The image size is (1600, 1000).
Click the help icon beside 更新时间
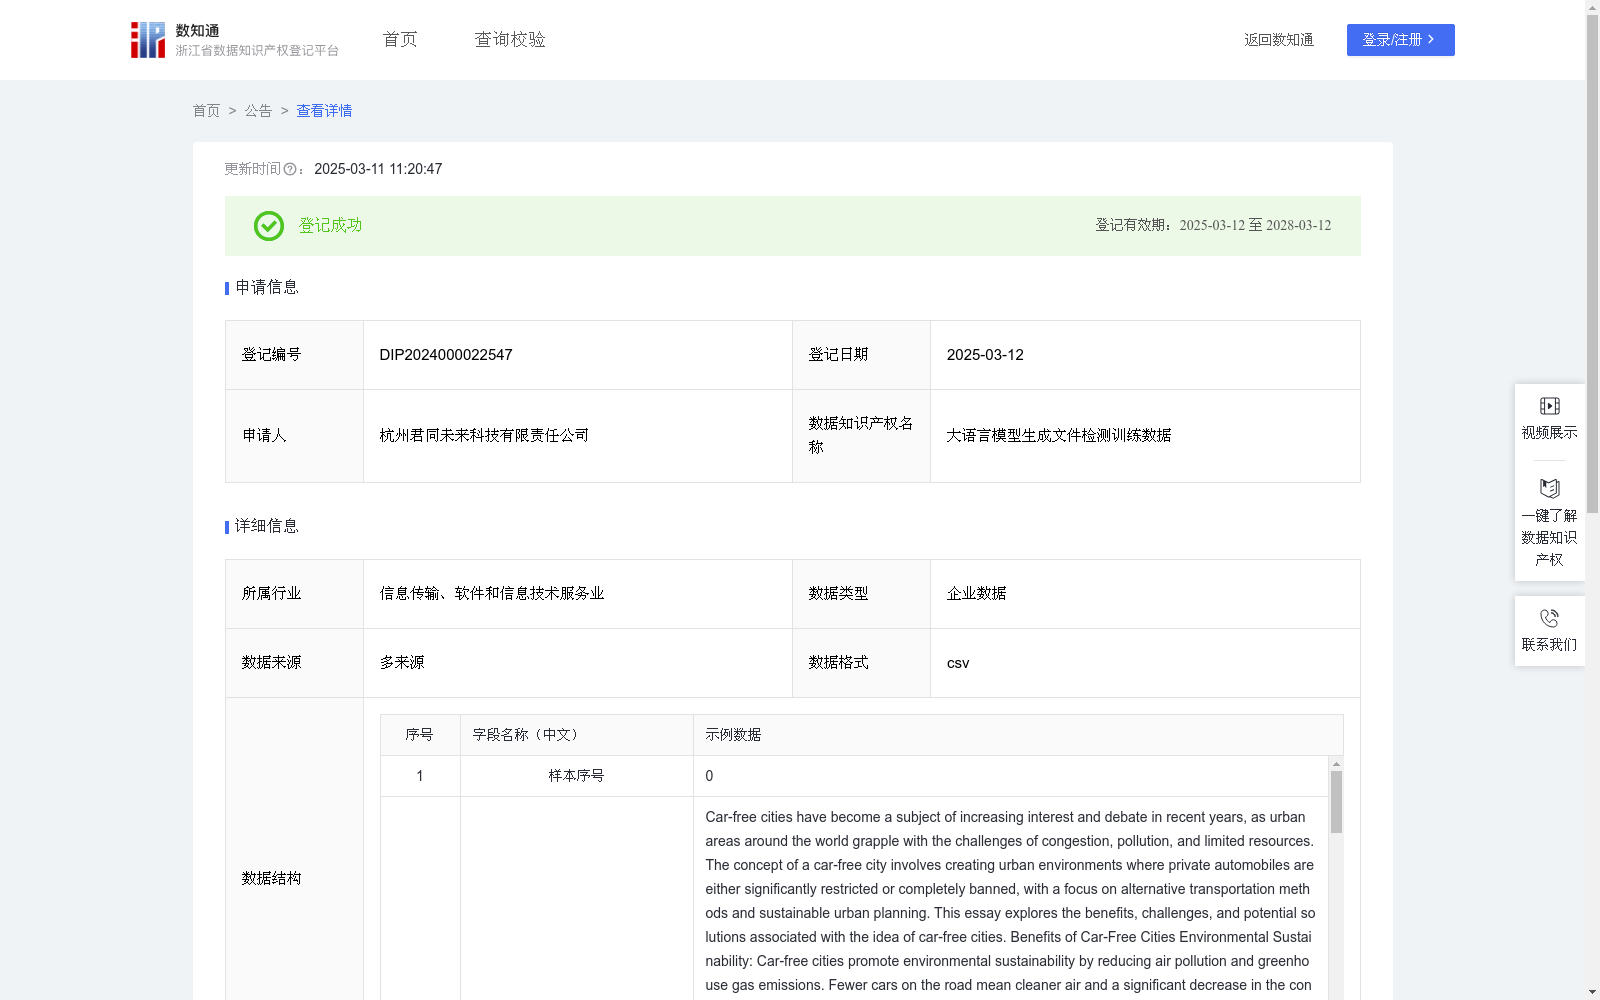pyautogui.click(x=290, y=169)
